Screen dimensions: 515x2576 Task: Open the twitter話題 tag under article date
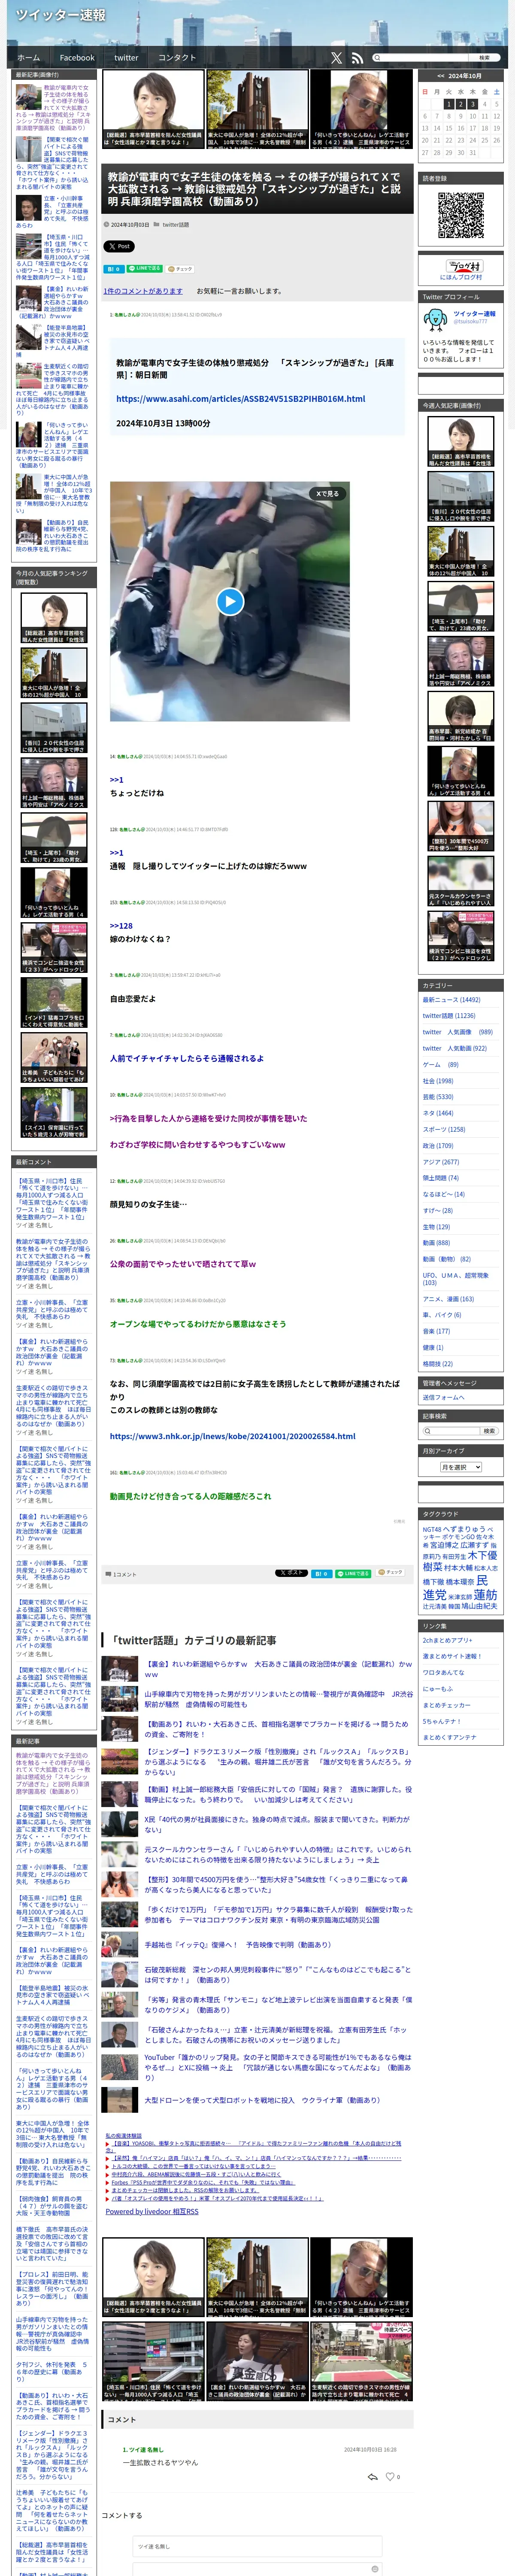pyautogui.click(x=175, y=225)
